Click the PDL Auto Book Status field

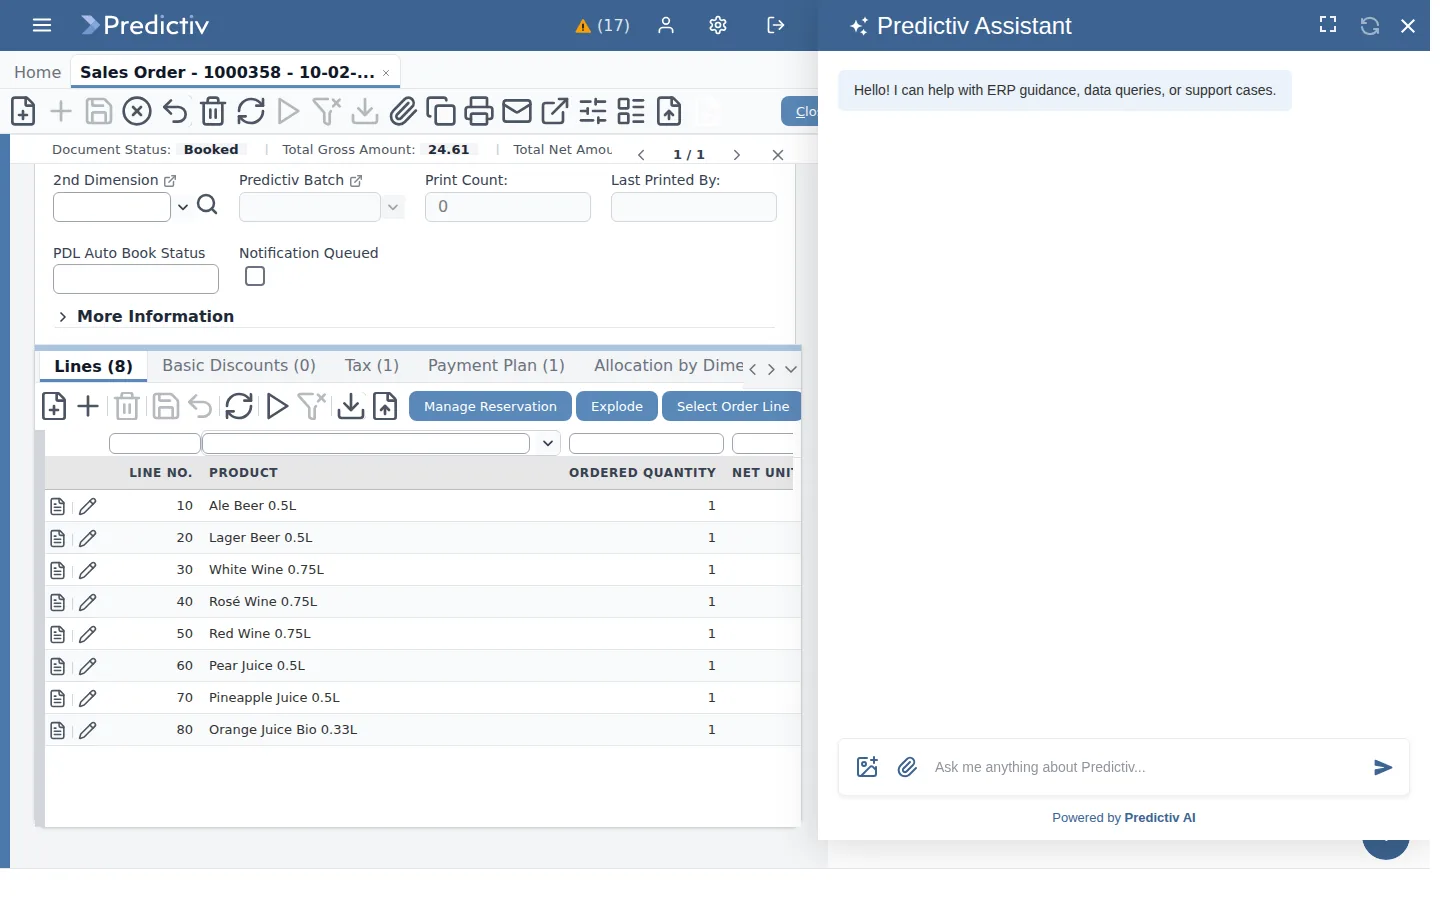[x=136, y=279]
